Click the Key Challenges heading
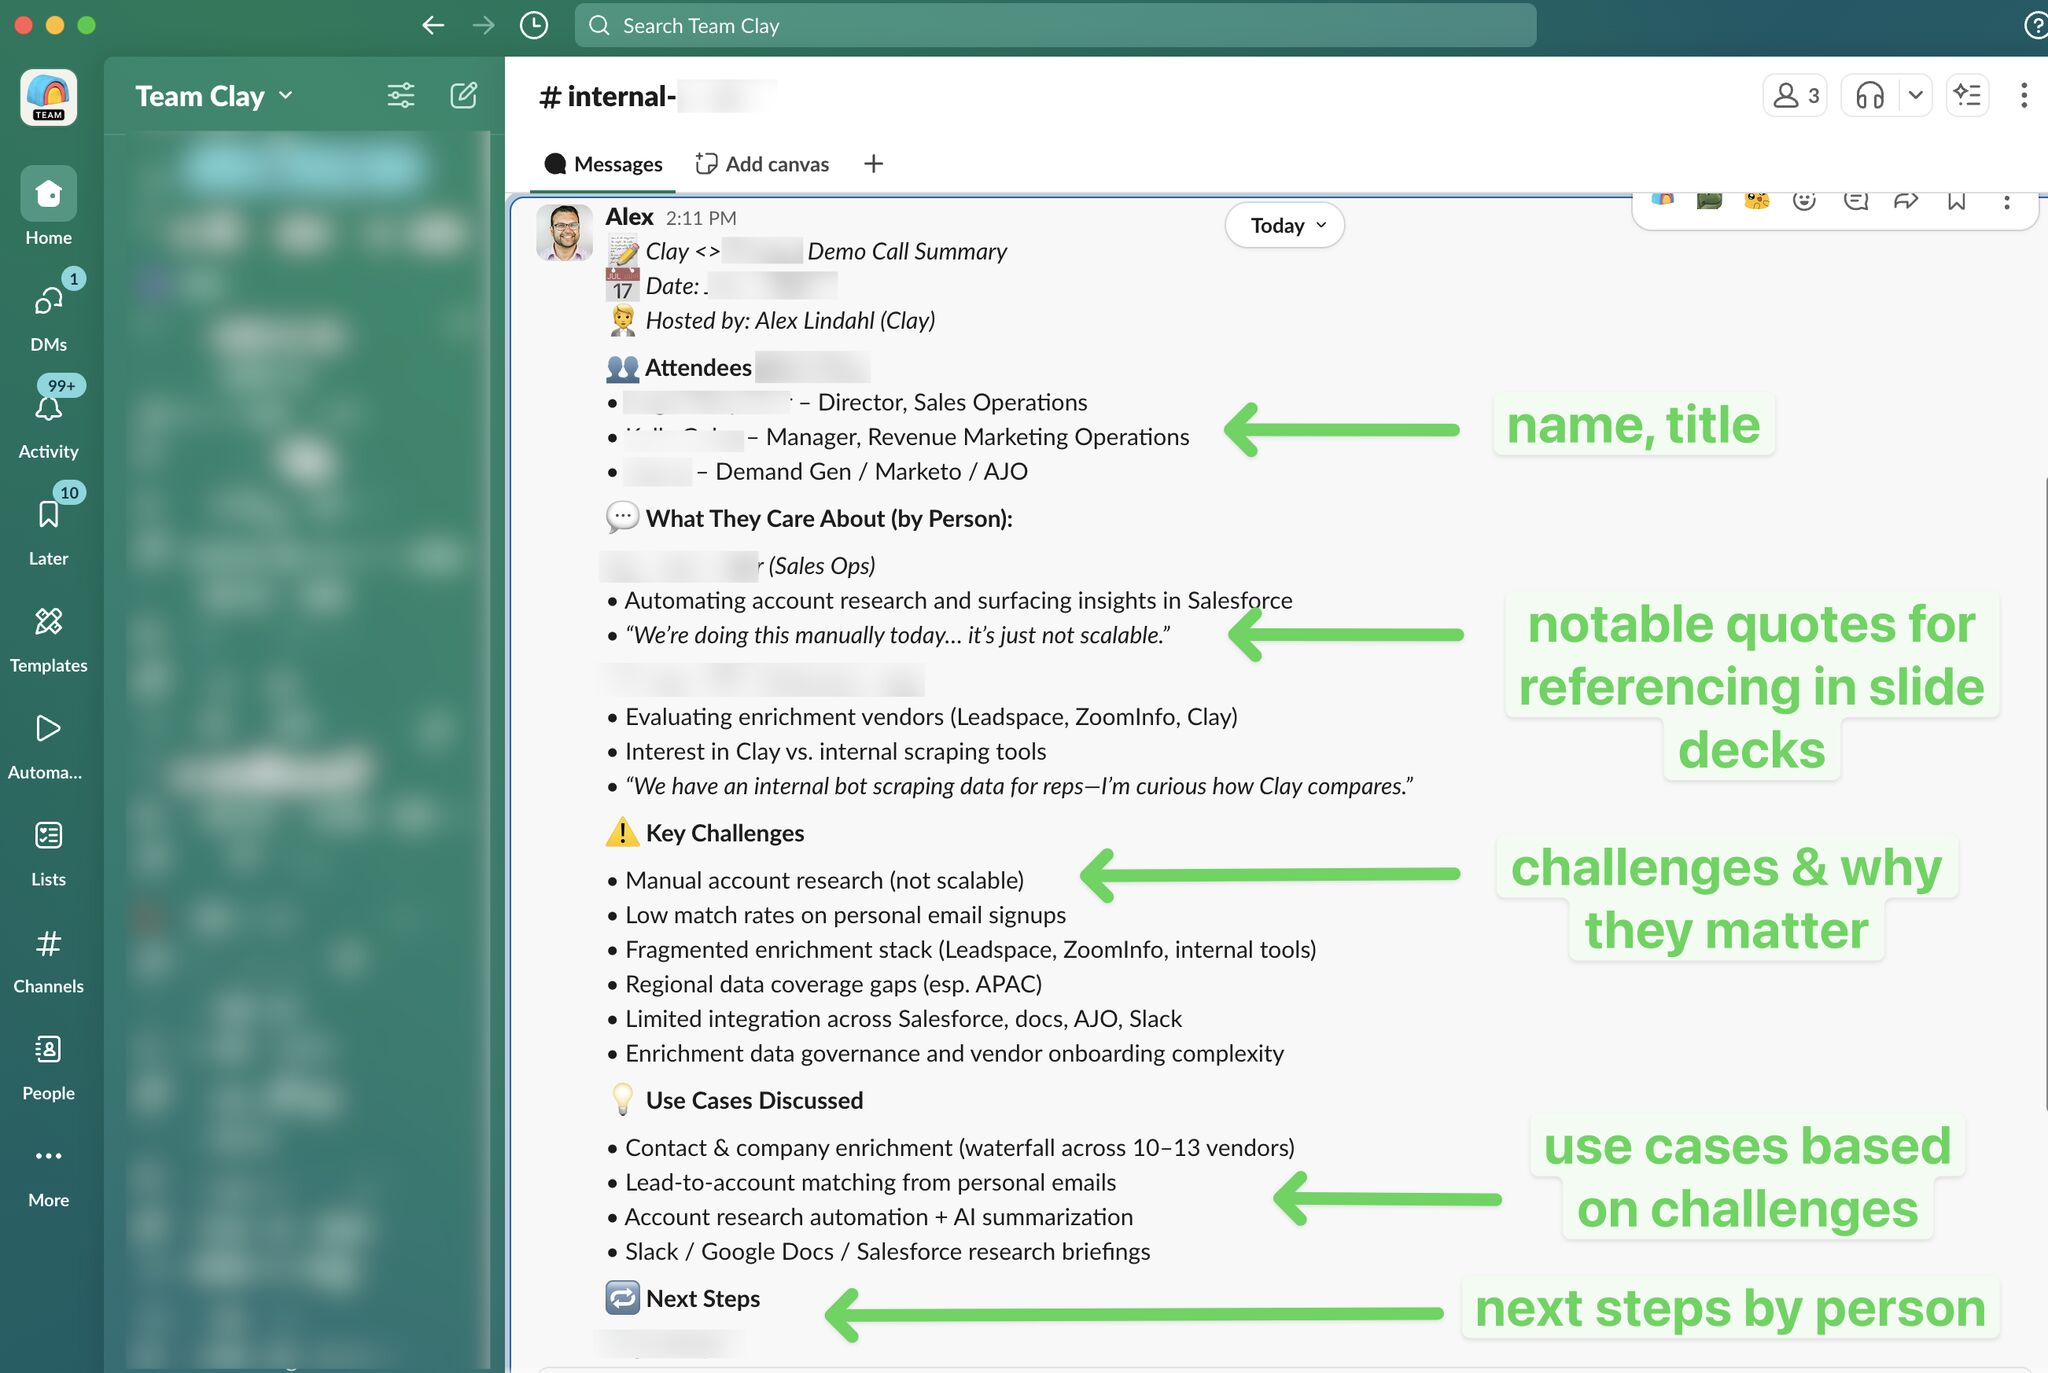Viewport: 2048px width, 1373px height. [x=724, y=834]
